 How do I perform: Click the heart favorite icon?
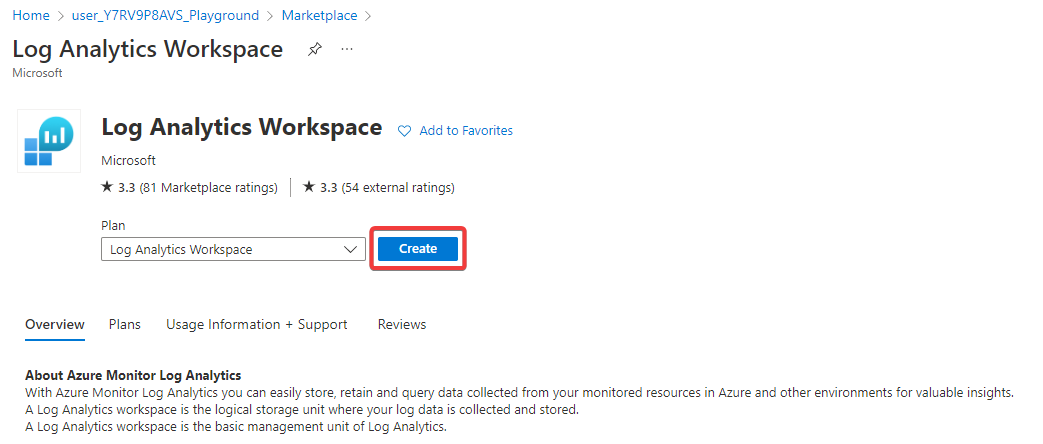405,131
